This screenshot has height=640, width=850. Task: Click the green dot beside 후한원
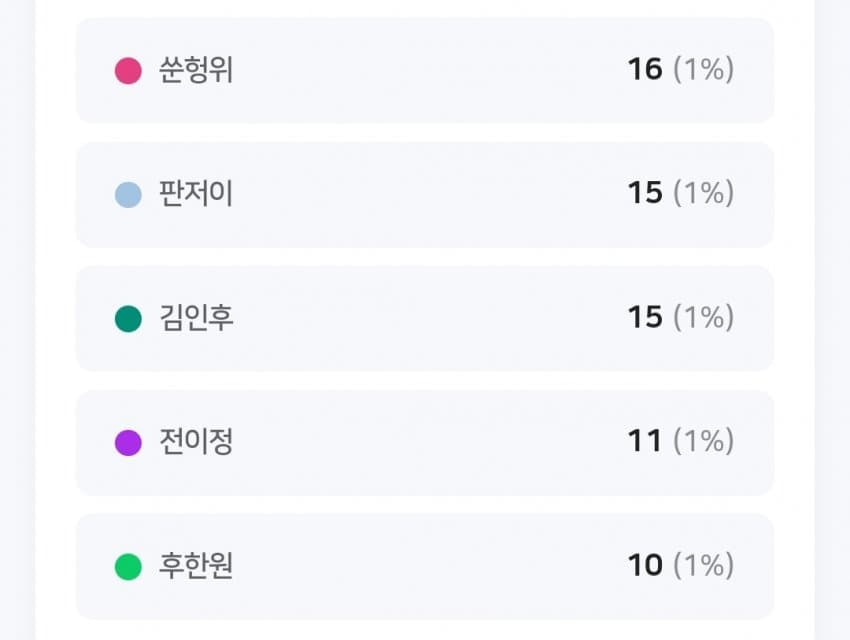point(128,566)
